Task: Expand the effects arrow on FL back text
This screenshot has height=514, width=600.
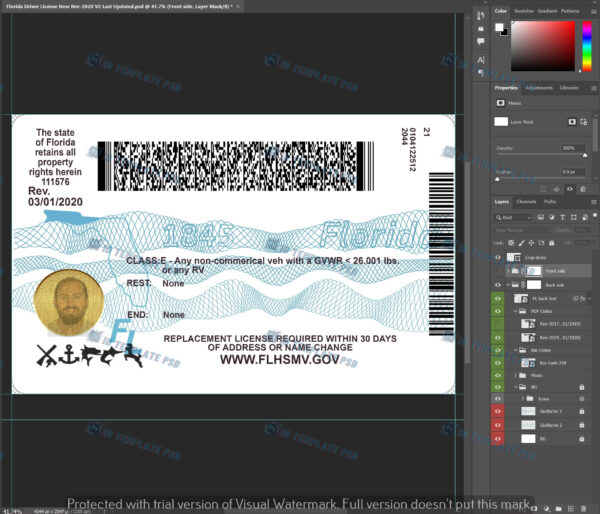Action: pos(590,299)
